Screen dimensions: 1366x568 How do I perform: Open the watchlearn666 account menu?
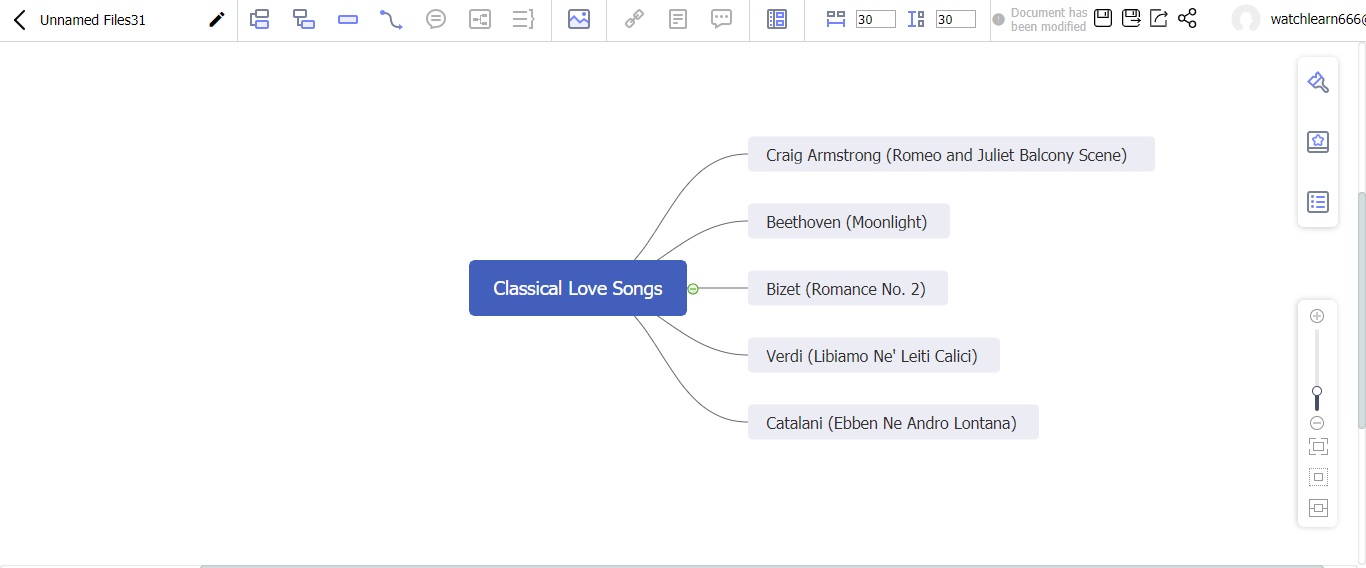click(x=1300, y=19)
